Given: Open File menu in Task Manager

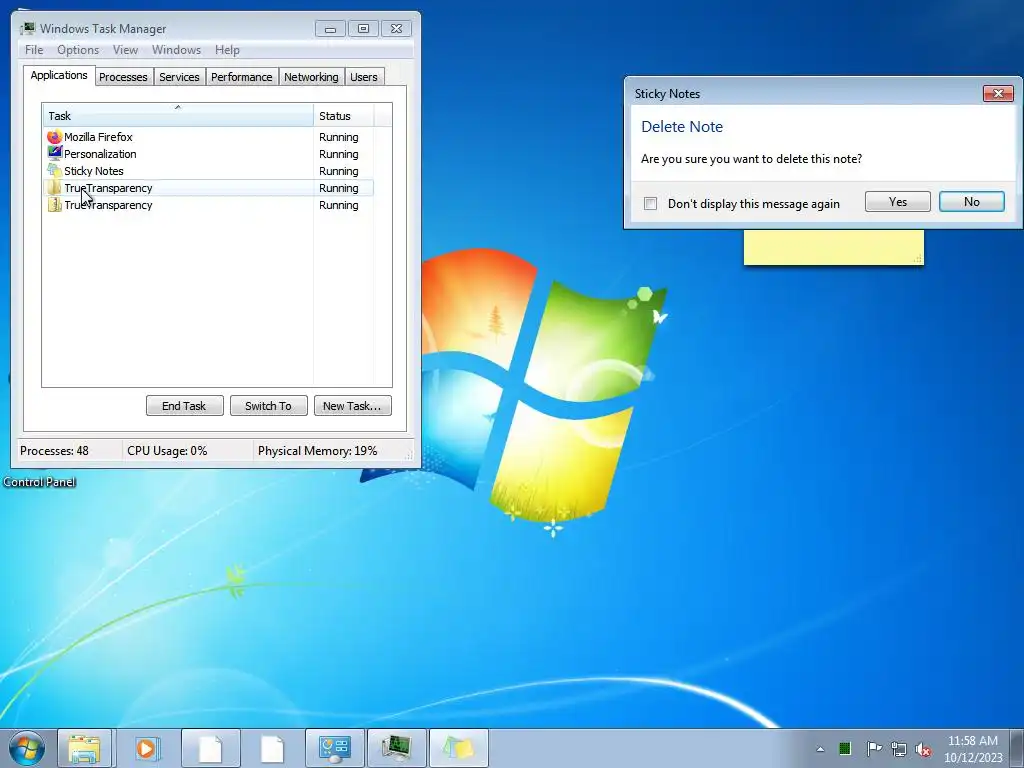Looking at the screenshot, I should [34, 50].
